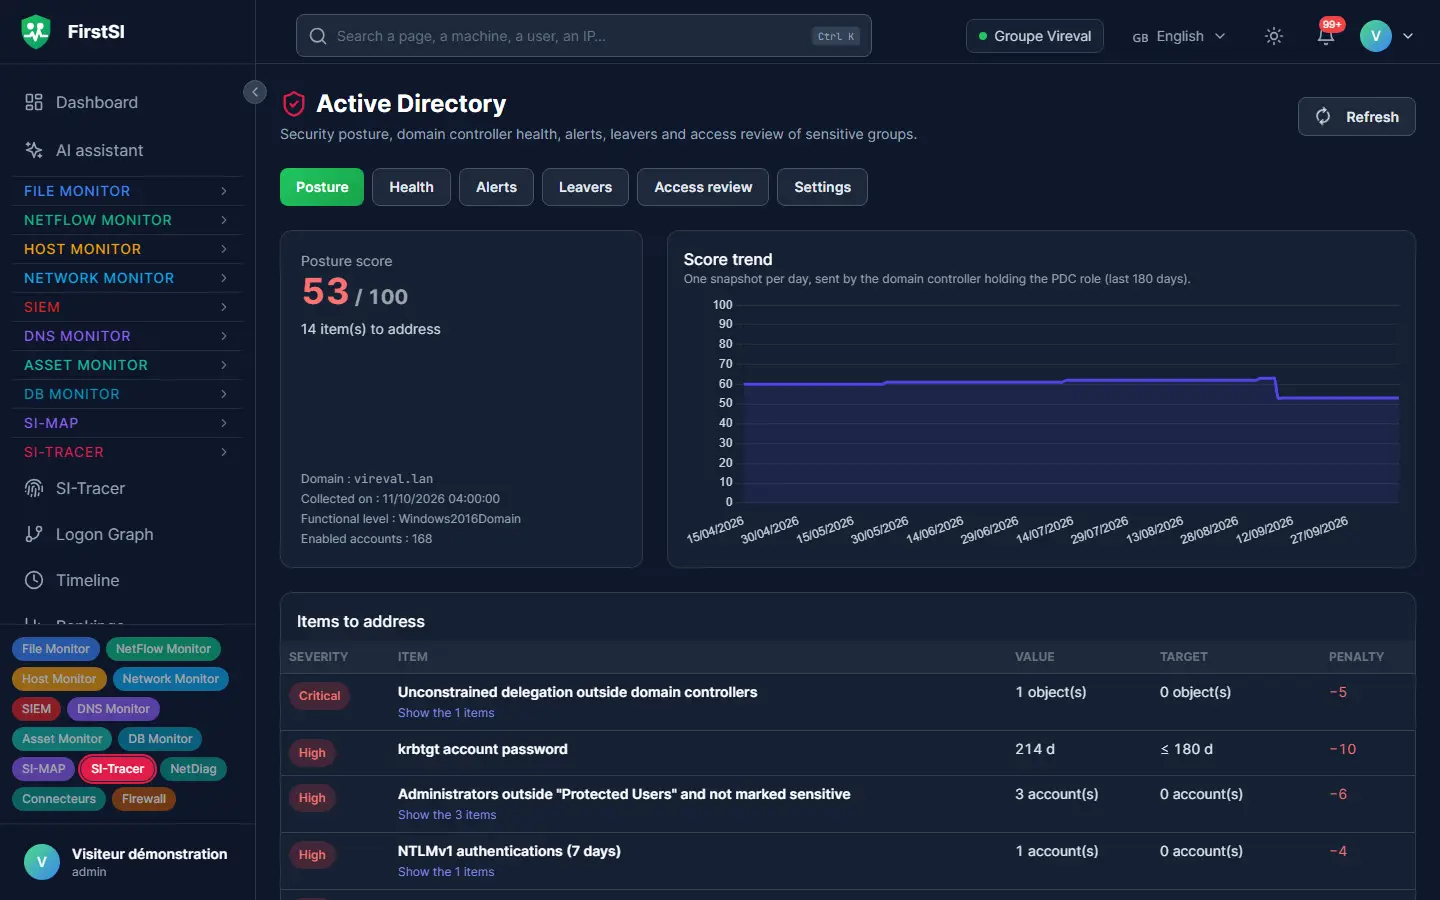Expand the NETFLOW MONITOR section

[x=127, y=220]
